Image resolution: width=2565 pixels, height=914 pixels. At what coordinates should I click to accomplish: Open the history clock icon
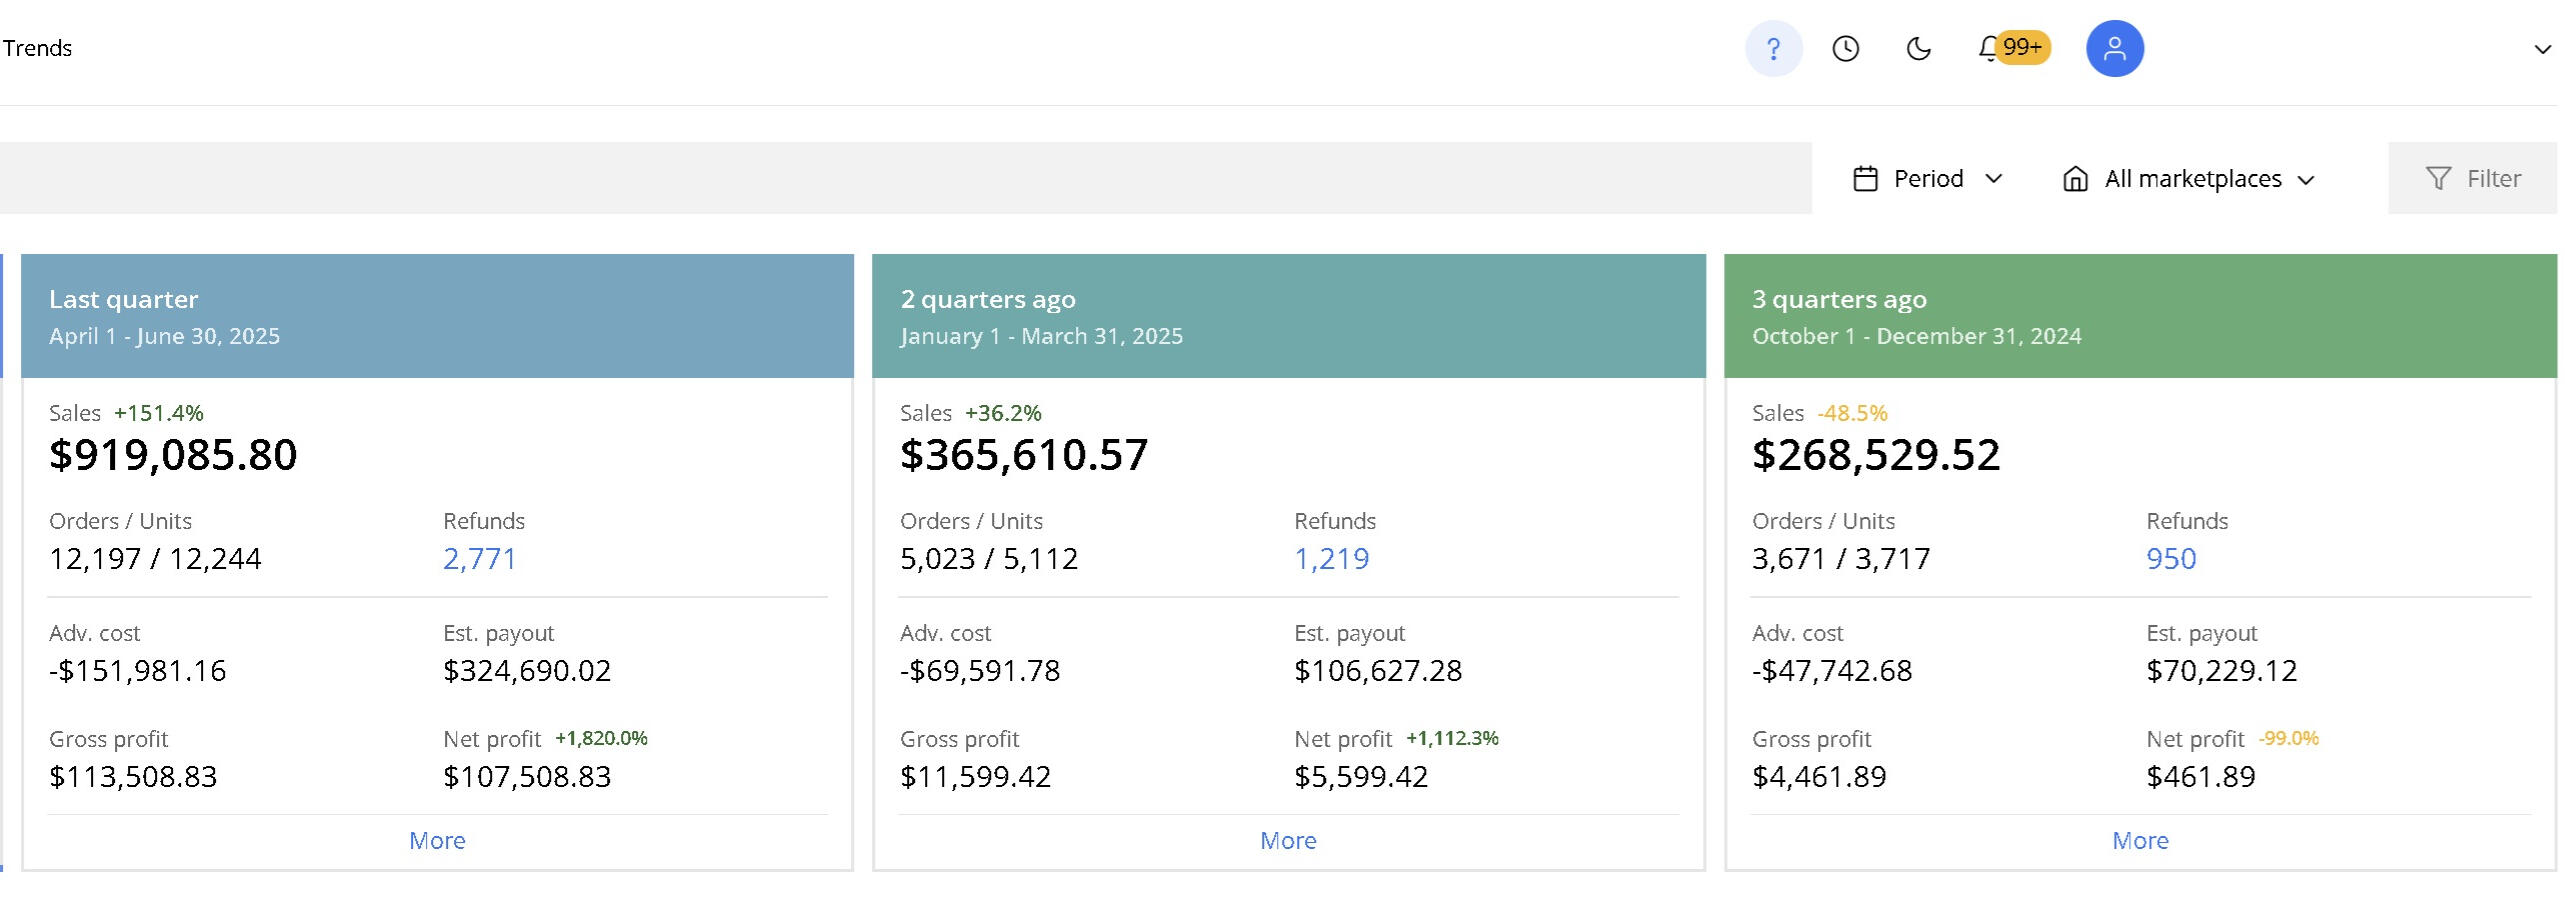1845,49
